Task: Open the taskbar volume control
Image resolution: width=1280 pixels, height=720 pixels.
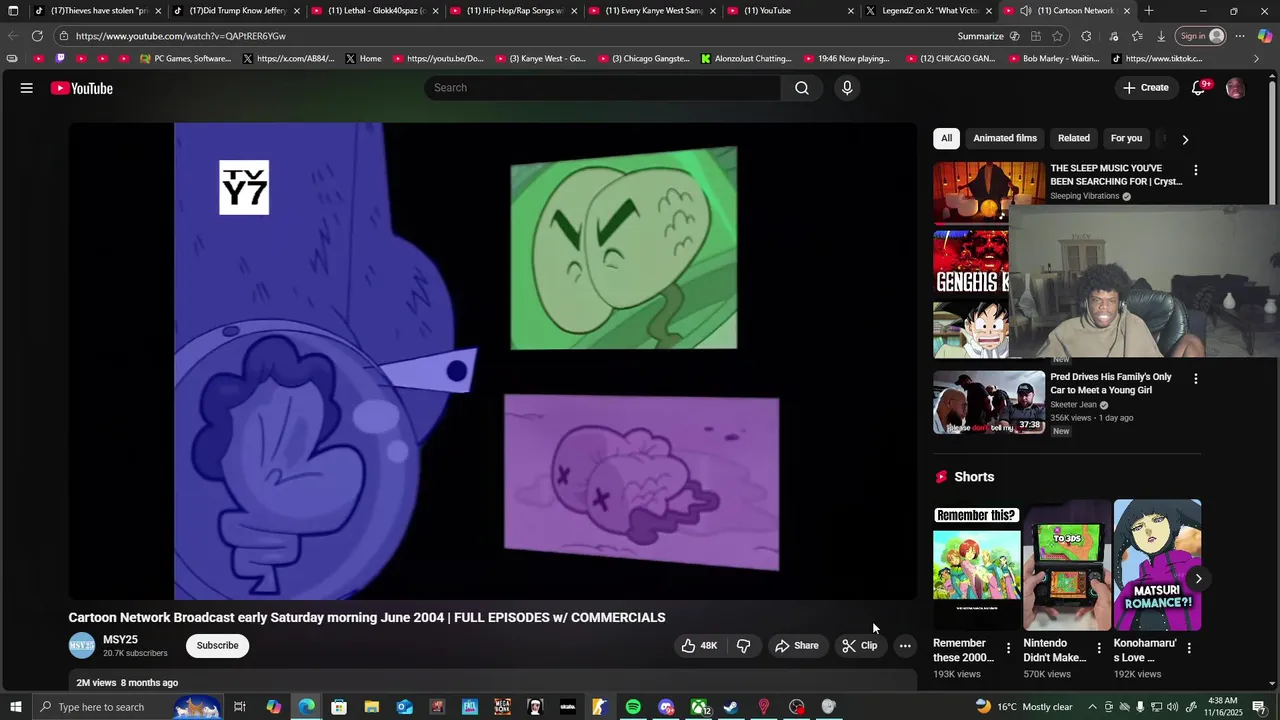Action: point(1172,707)
